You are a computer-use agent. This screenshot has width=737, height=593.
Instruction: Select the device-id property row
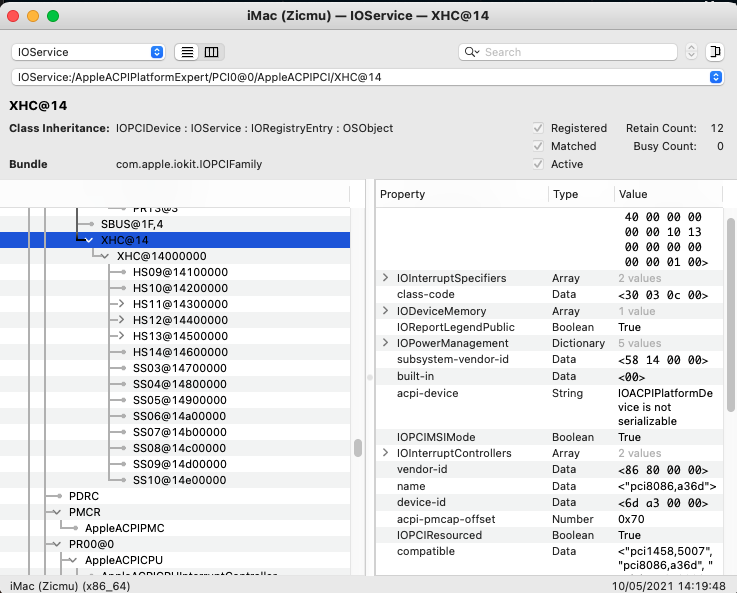(549, 503)
